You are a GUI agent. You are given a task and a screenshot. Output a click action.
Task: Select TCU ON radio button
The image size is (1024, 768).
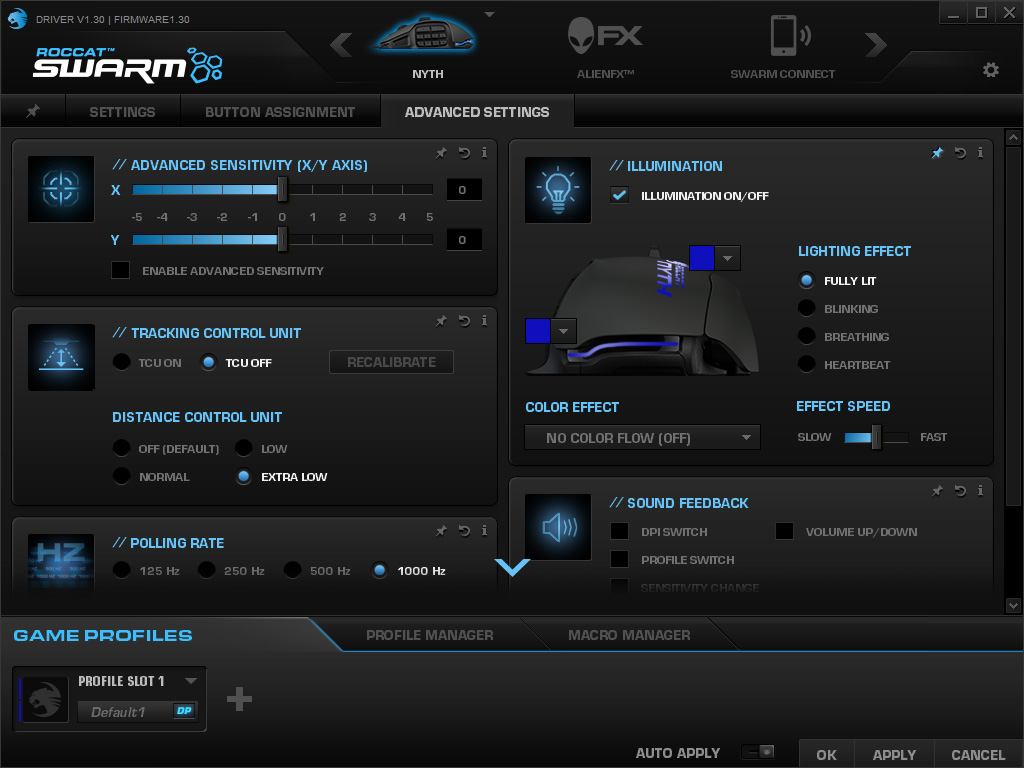pos(121,362)
